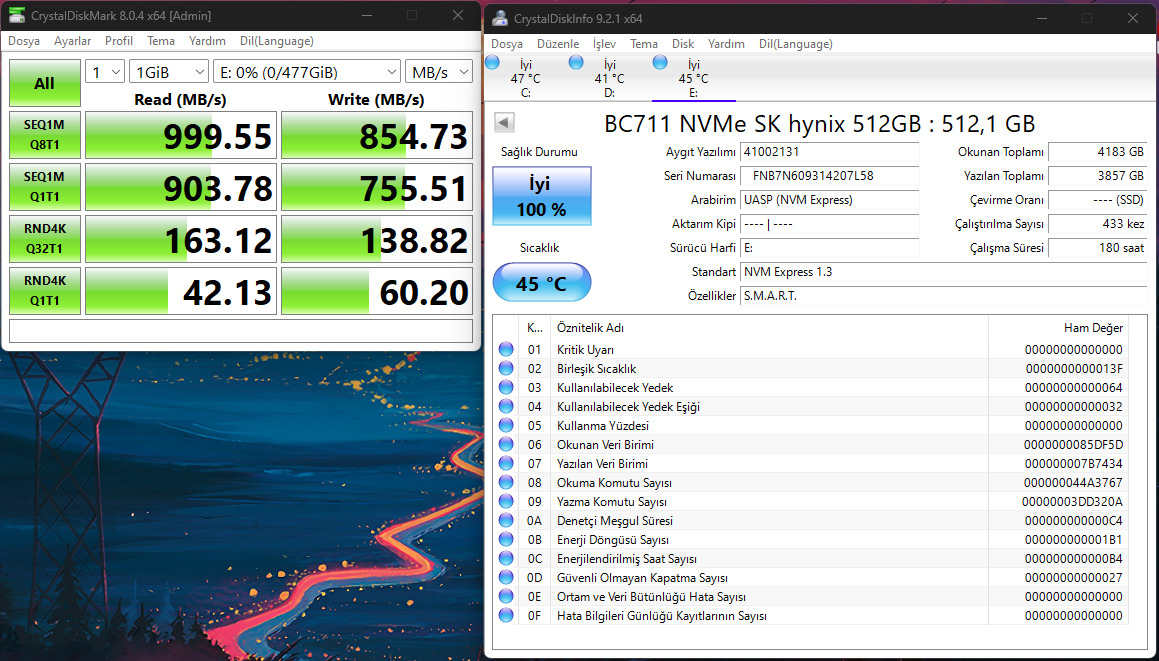Run all benchmarks with All button
The height and width of the screenshot is (661, 1159).
coord(45,83)
